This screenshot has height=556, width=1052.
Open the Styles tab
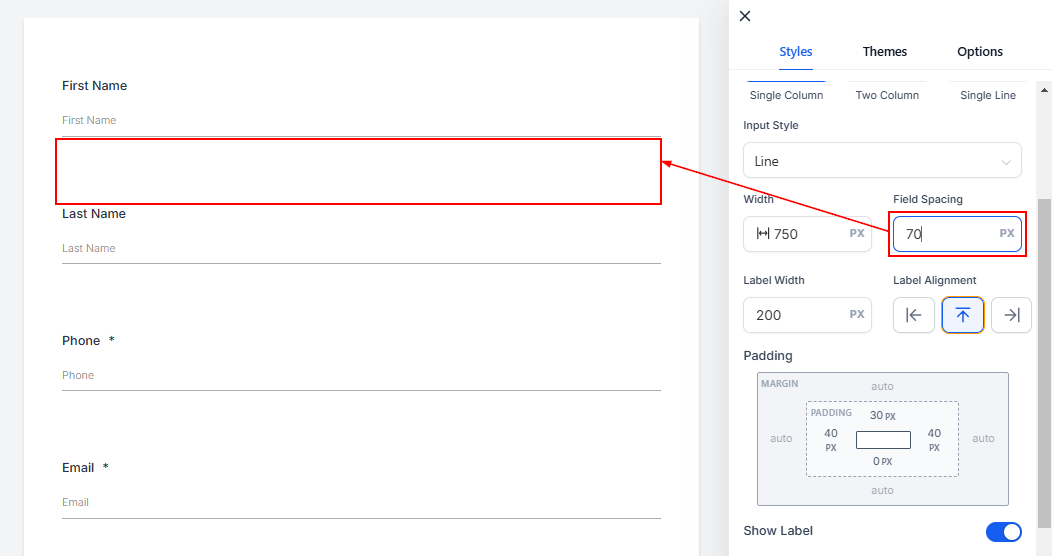pyautogui.click(x=795, y=52)
